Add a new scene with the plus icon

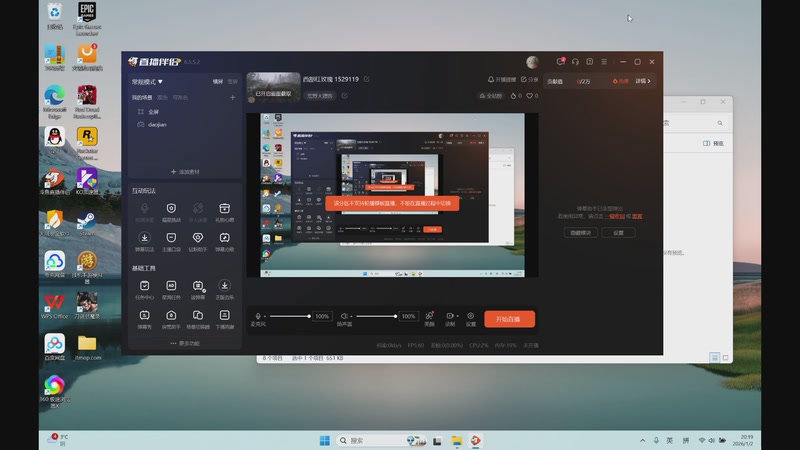[233, 97]
